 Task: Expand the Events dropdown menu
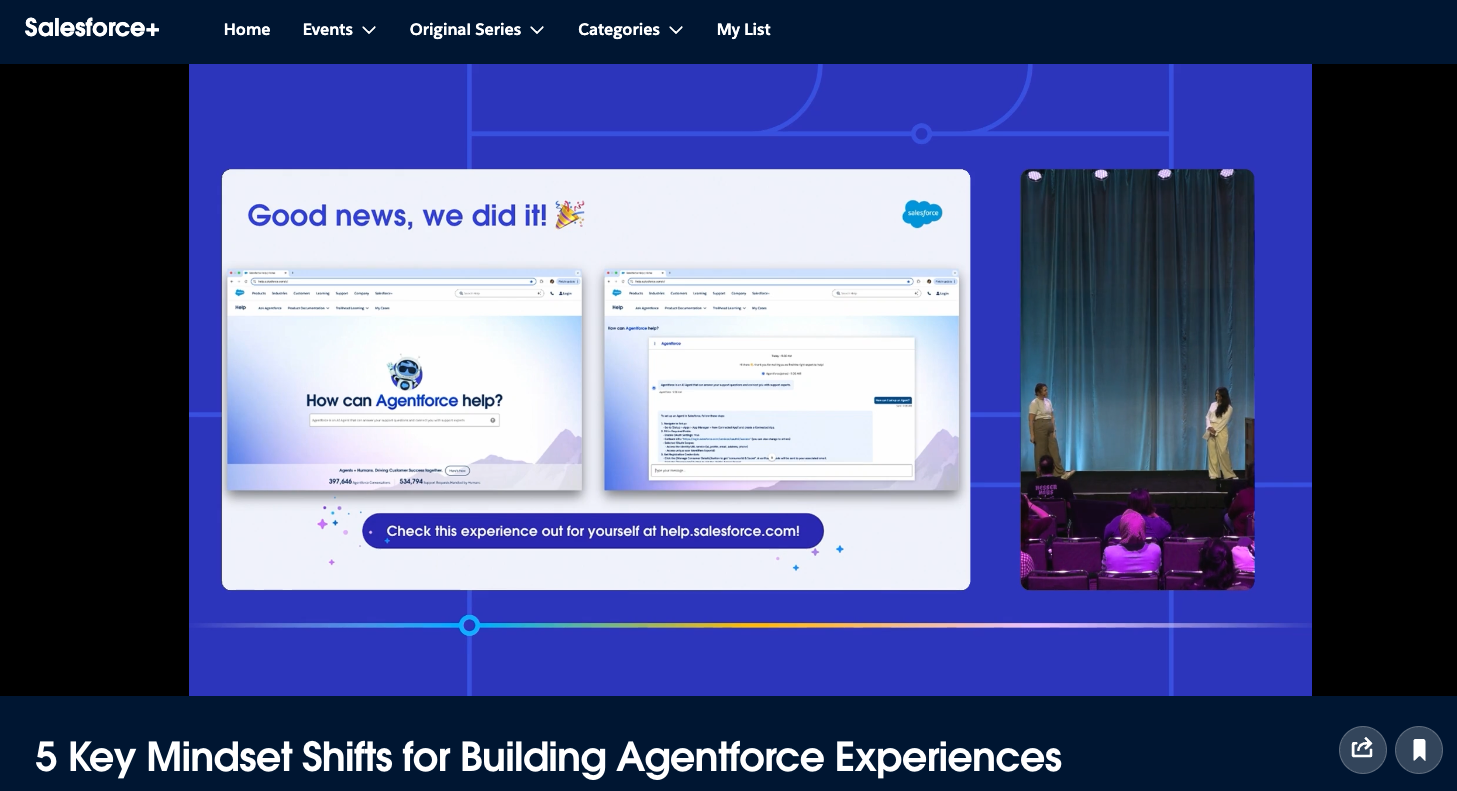pyautogui.click(x=340, y=29)
